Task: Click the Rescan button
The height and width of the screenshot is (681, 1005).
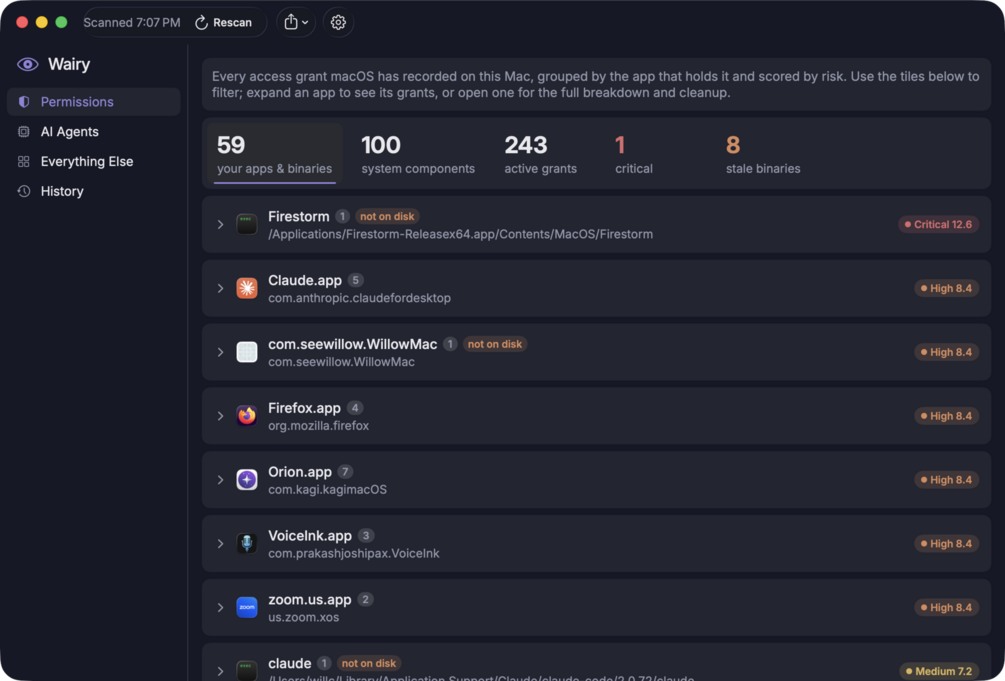Action: point(223,22)
